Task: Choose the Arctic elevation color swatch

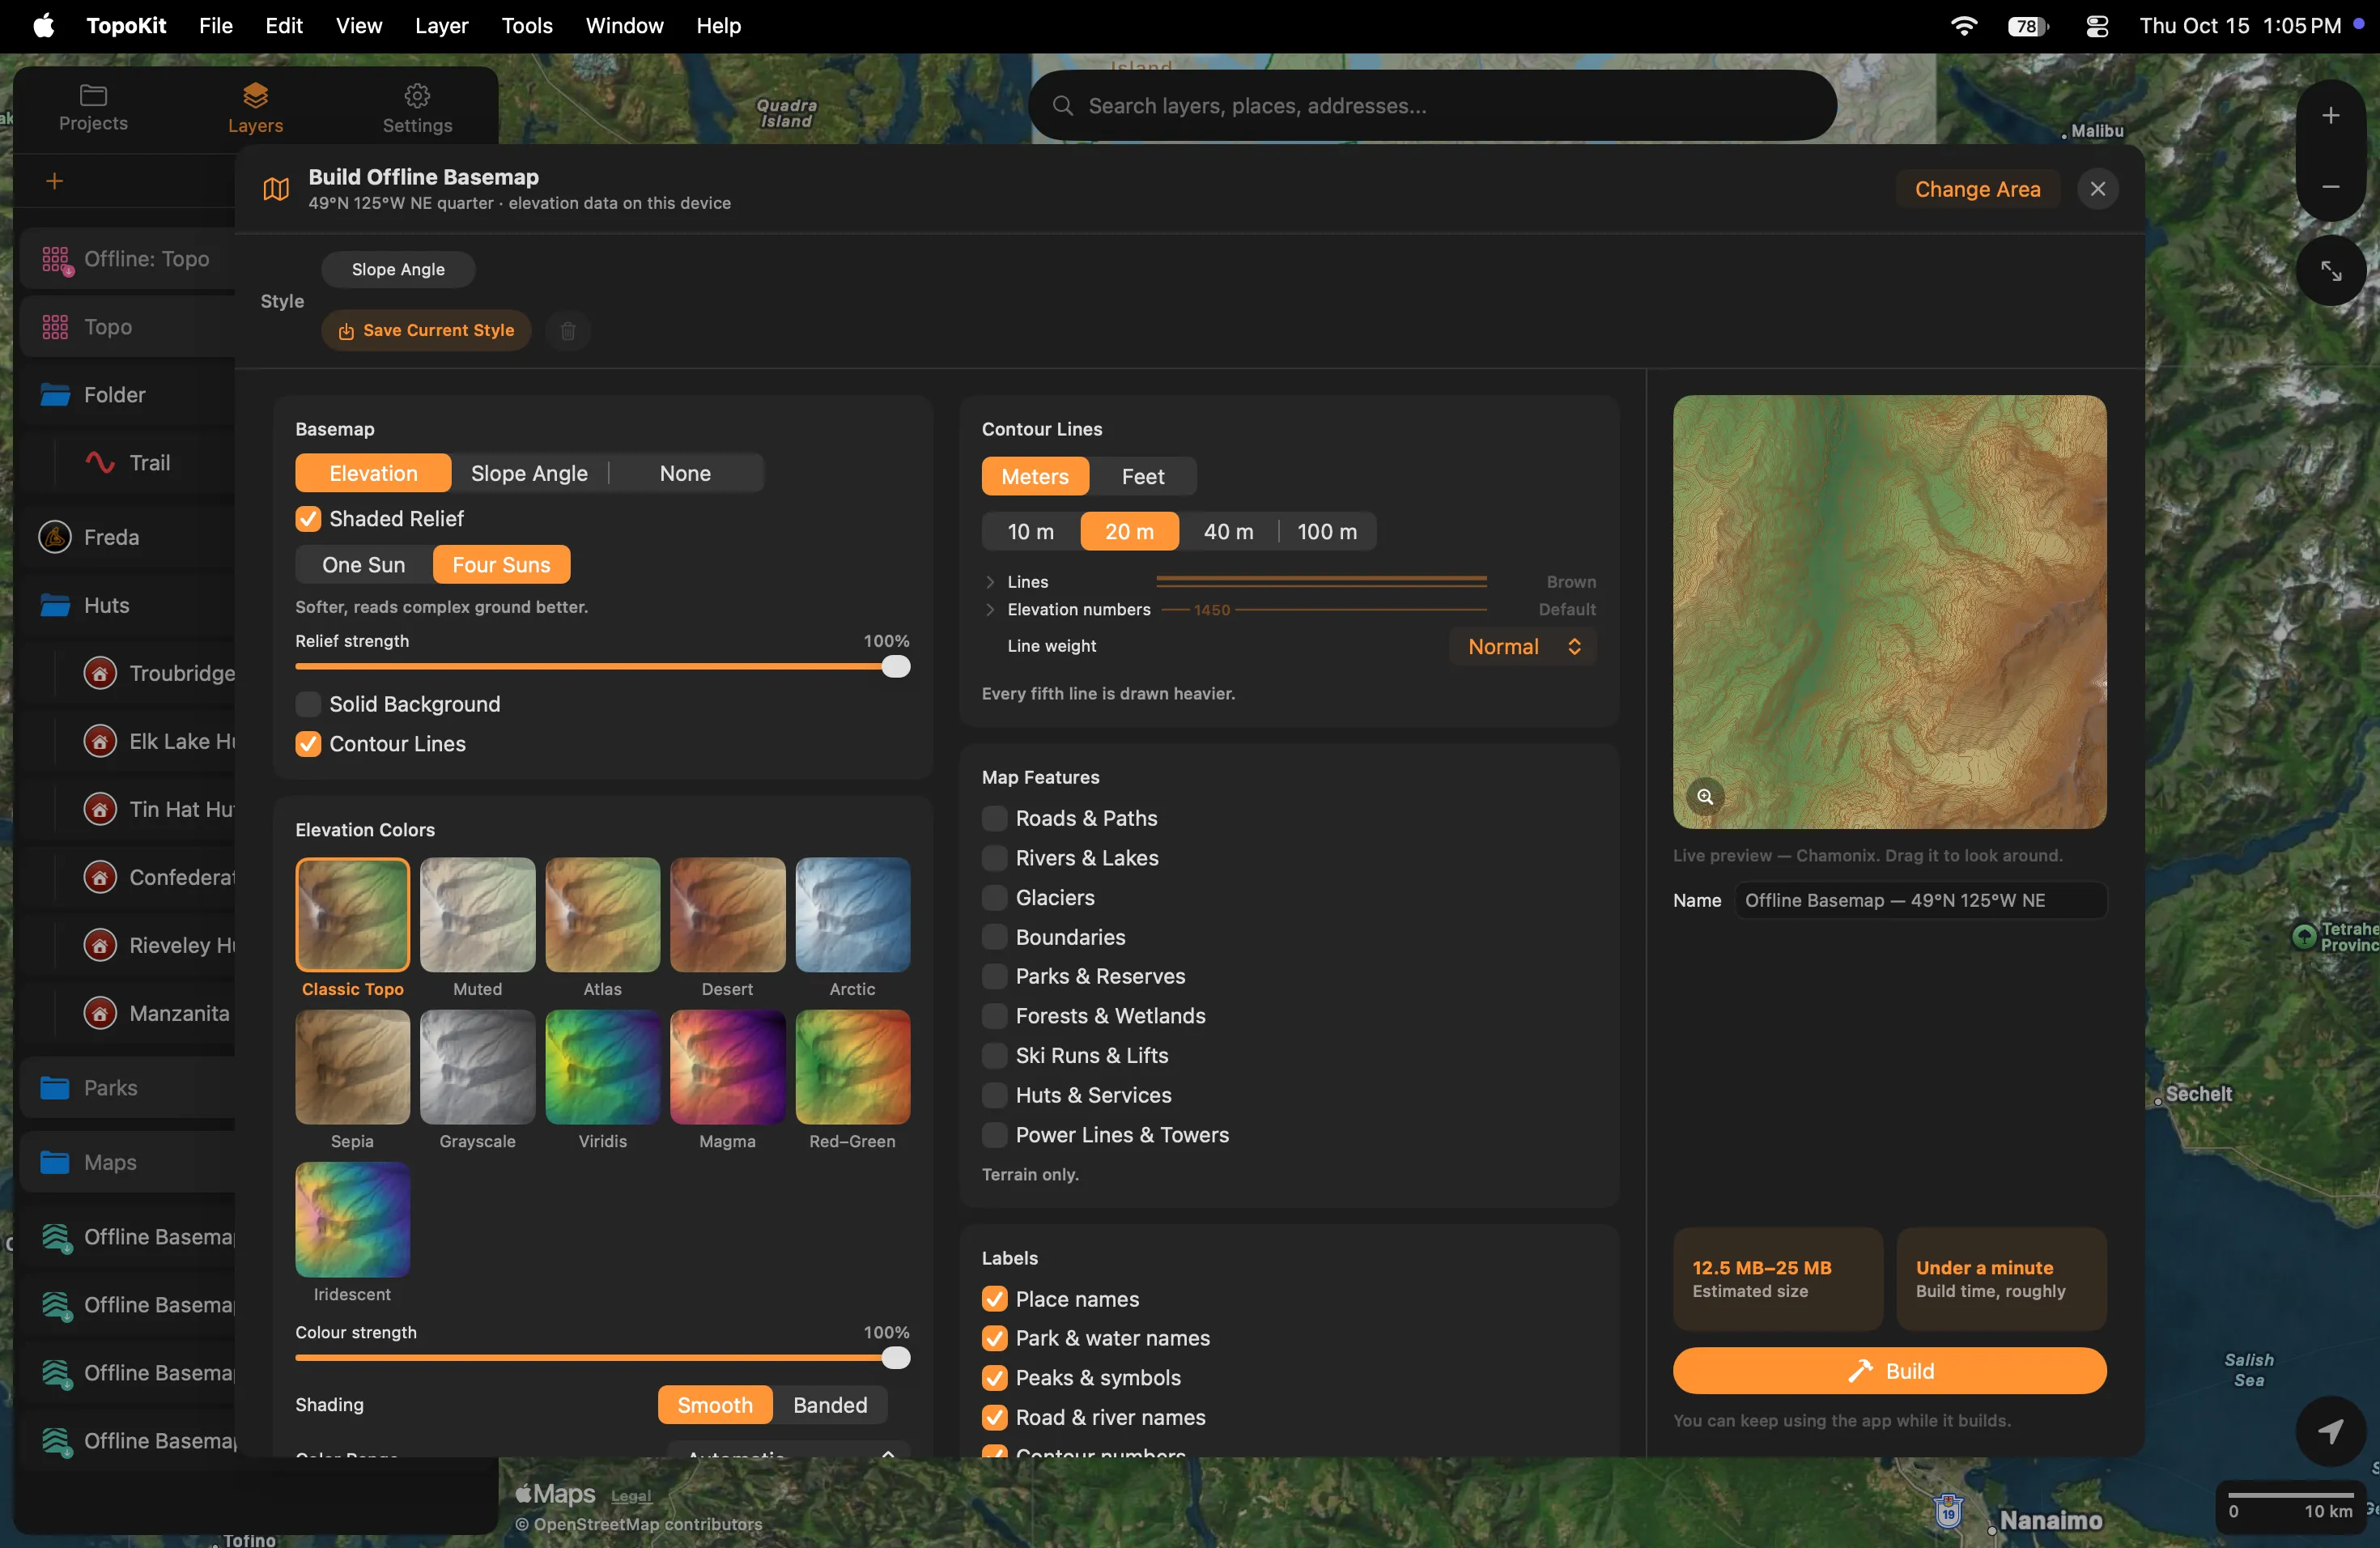Action: (x=852, y=915)
